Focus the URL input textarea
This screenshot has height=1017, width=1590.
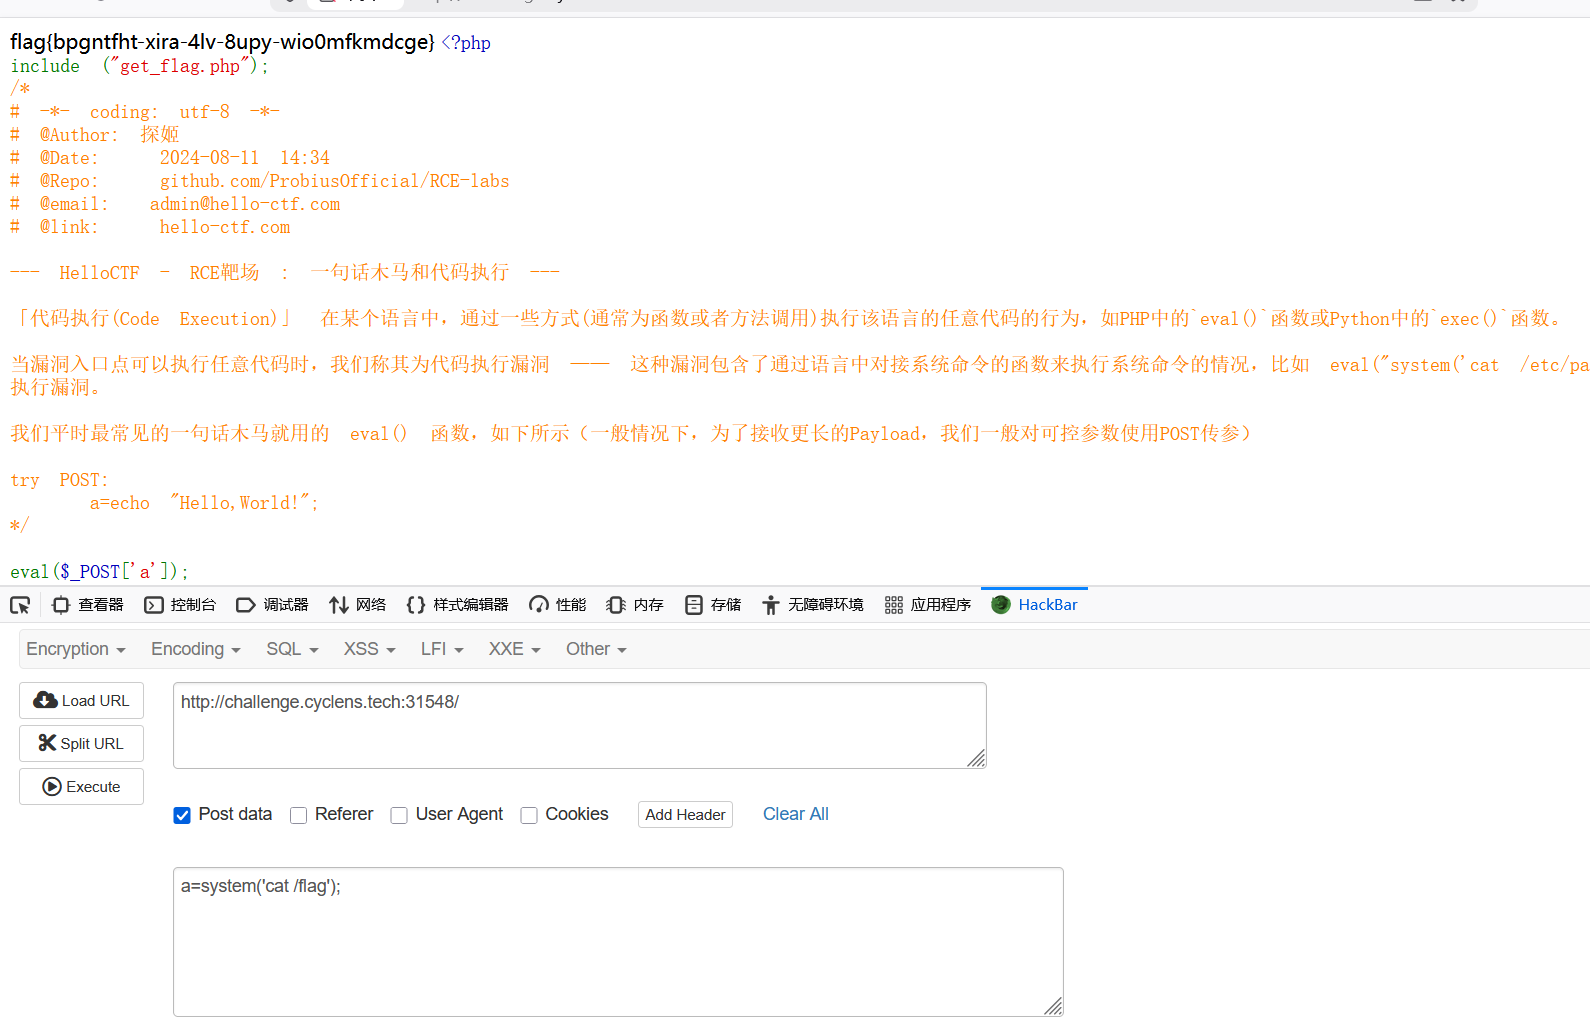click(580, 725)
